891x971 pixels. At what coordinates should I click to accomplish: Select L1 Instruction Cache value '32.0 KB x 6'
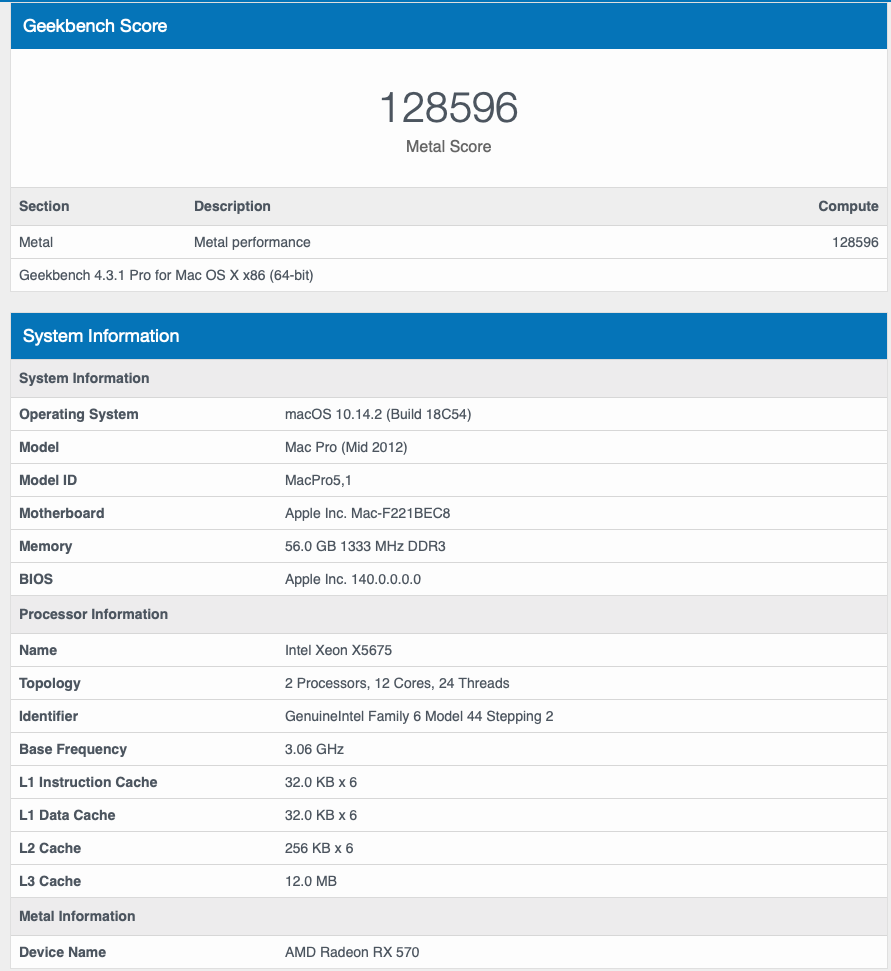click(x=321, y=782)
